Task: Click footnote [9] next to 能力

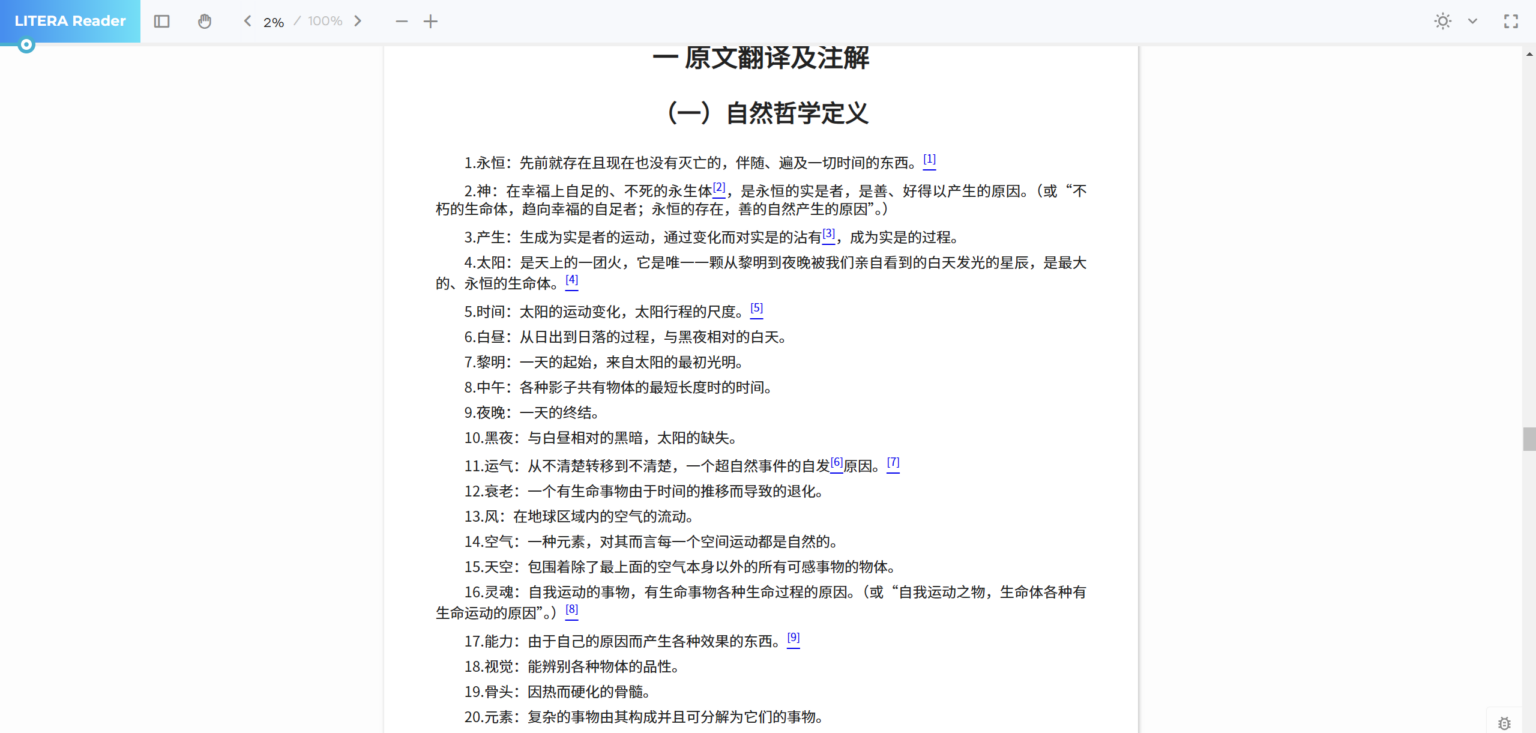Action: (x=793, y=637)
